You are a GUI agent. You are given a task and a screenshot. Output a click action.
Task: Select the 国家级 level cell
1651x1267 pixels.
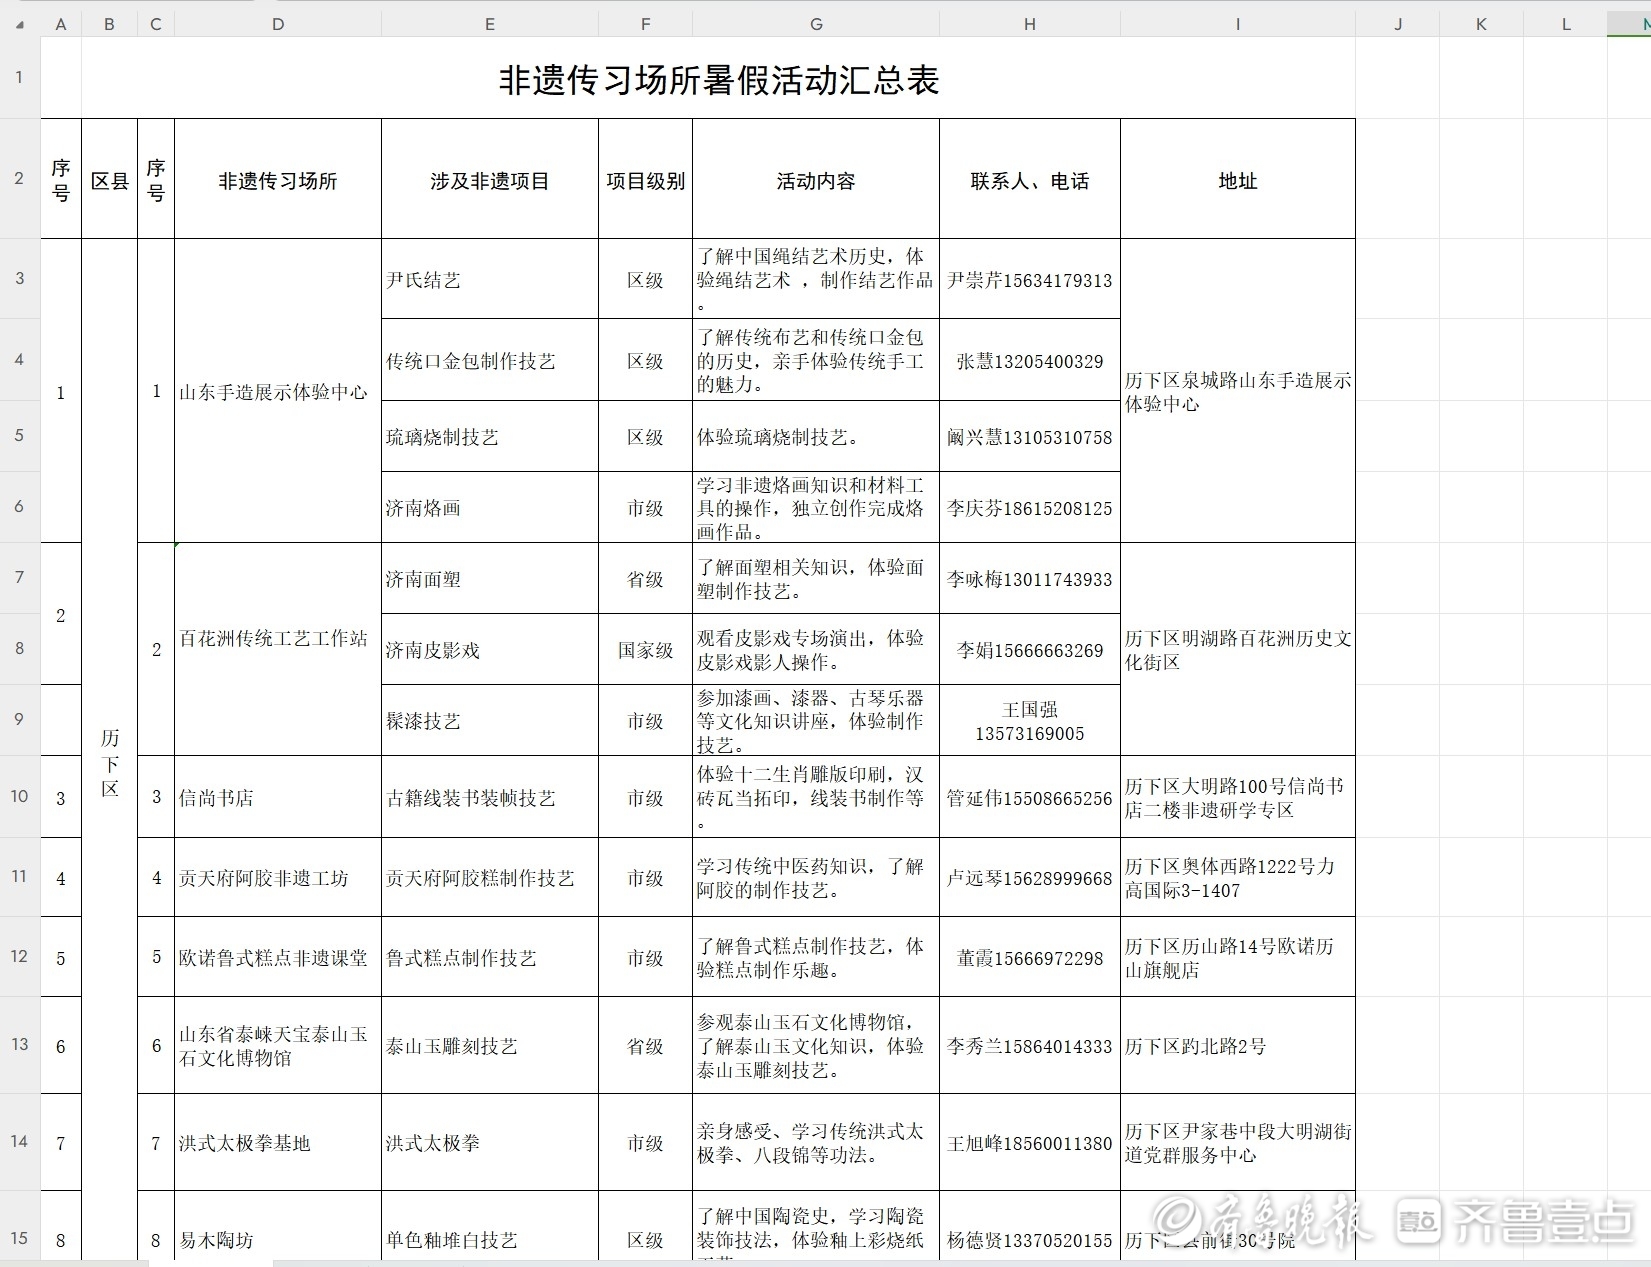pos(645,650)
